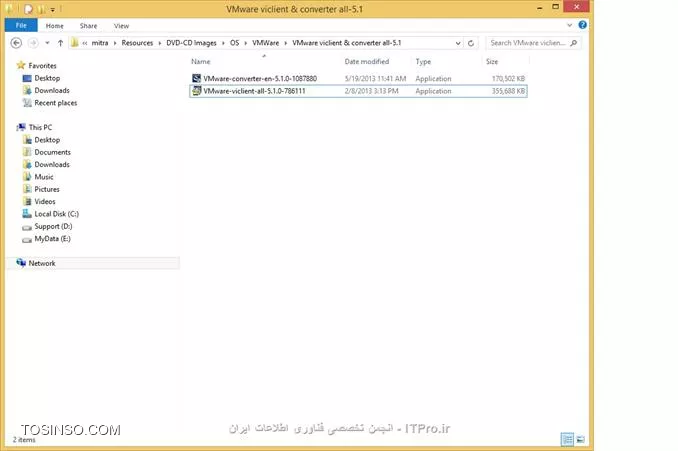
Task: Open the Videos folder
Action: click(45, 202)
